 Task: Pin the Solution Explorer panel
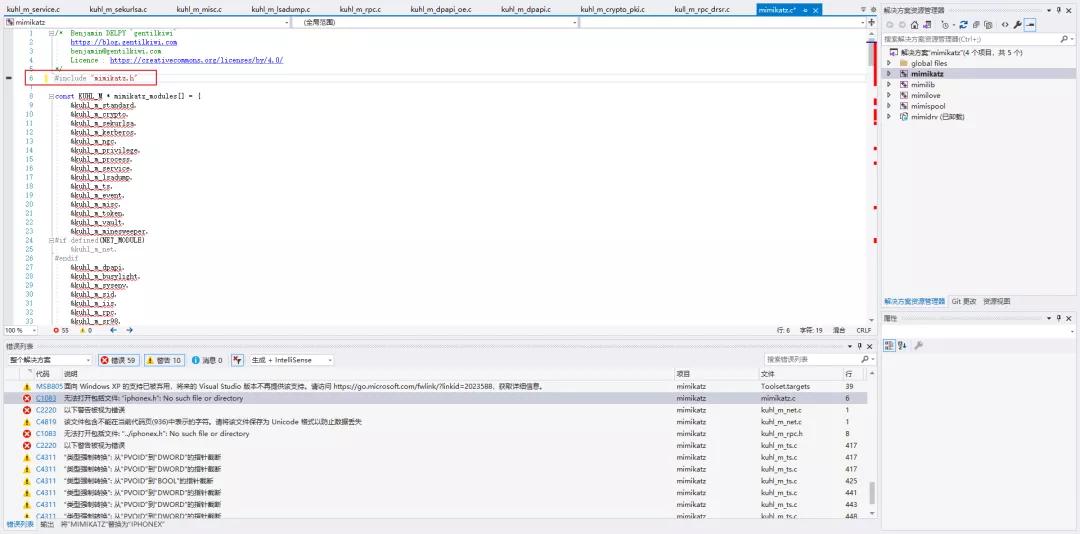tap(1059, 10)
